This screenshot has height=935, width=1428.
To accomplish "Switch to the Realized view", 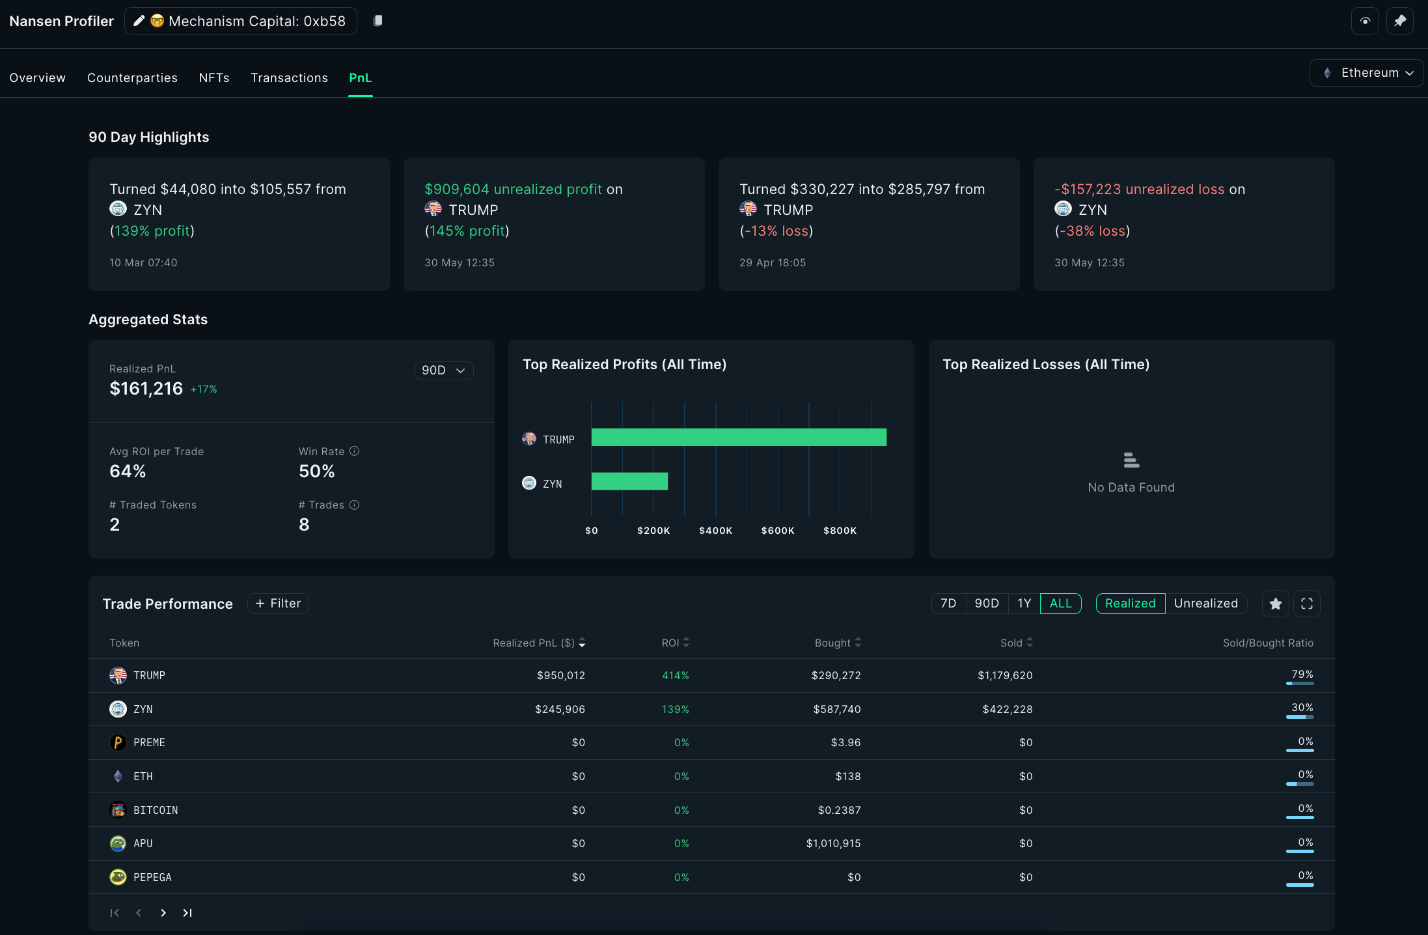I will click(x=1130, y=603).
